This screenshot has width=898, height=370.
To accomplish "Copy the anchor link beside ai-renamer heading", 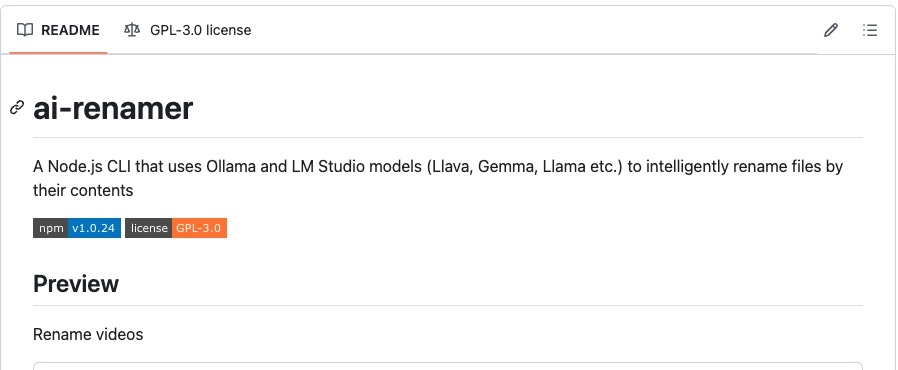I will click(x=17, y=108).
